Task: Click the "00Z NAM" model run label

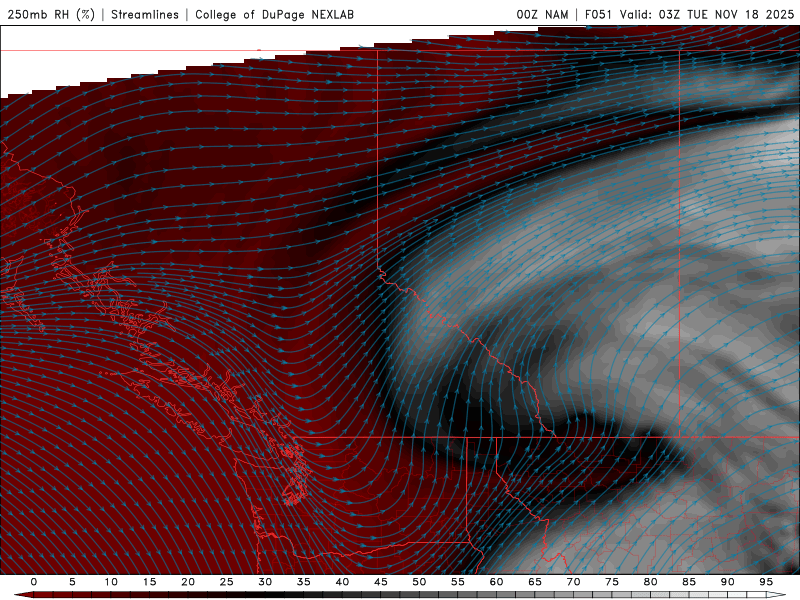Action: pos(542,15)
